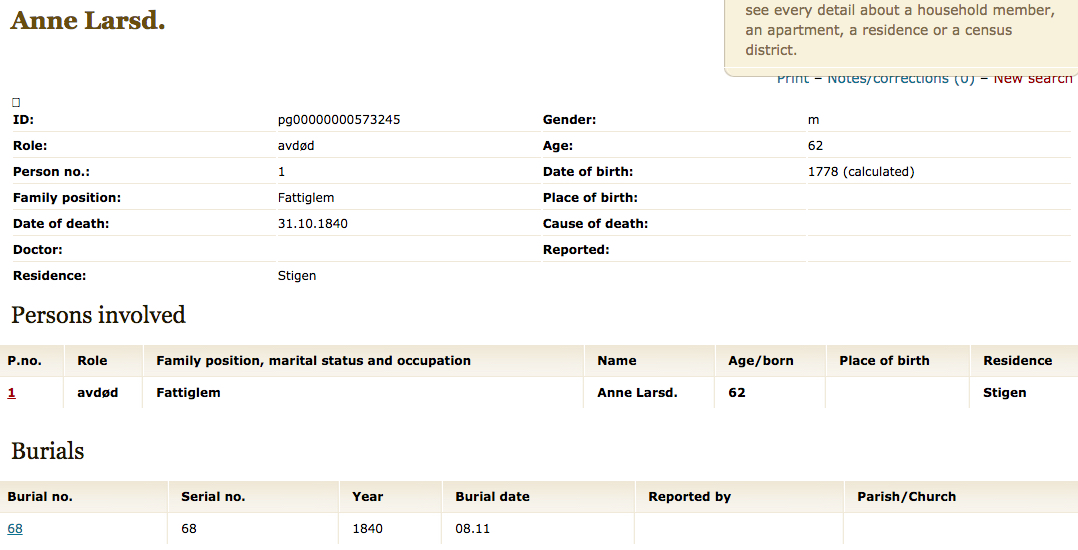Click the tooltip box about household details
1078x550 pixels.
(901, 34)
